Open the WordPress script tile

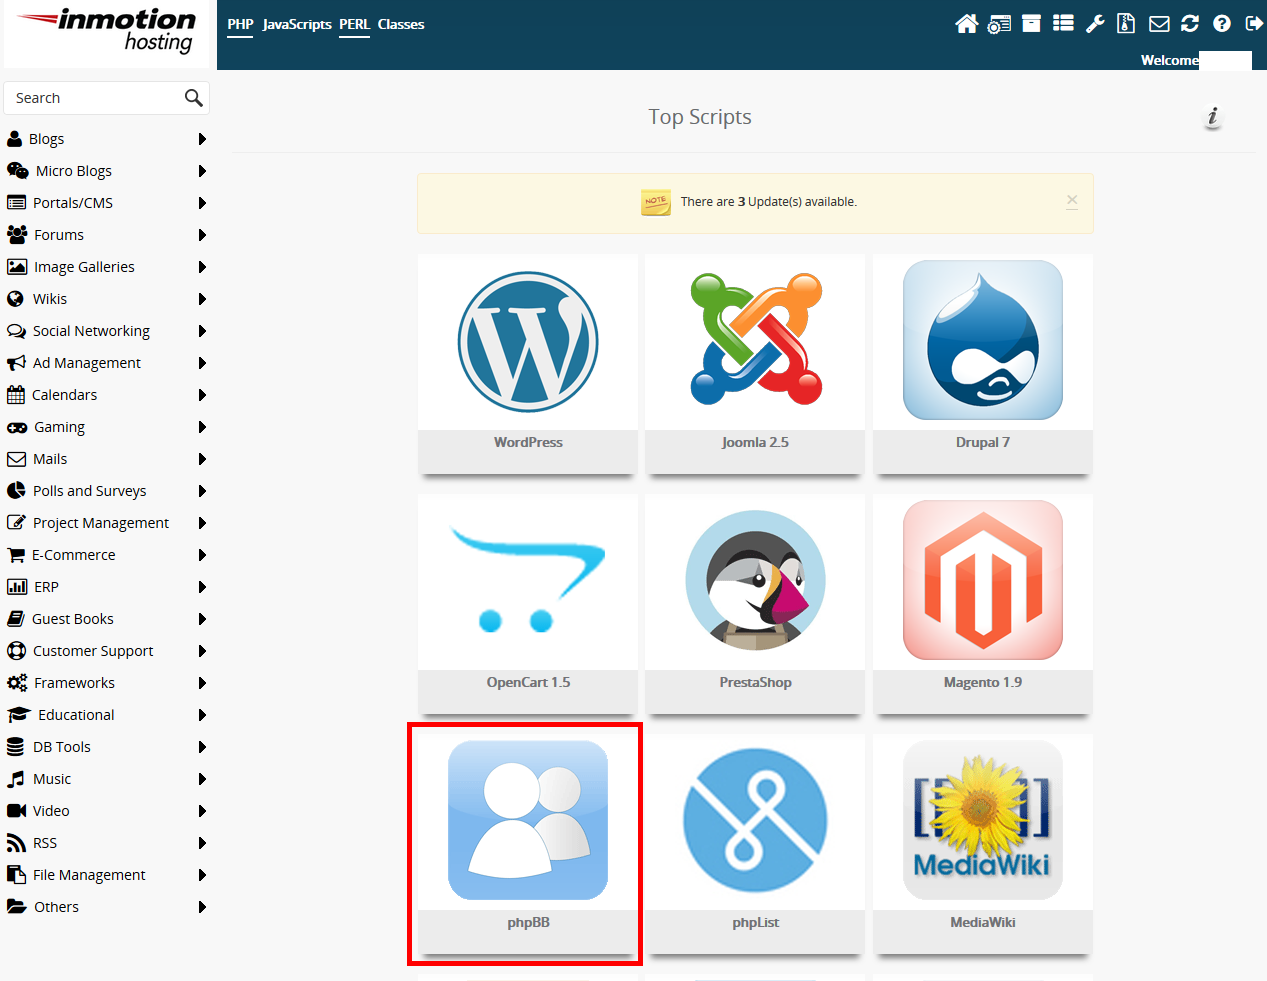[528, 362]
